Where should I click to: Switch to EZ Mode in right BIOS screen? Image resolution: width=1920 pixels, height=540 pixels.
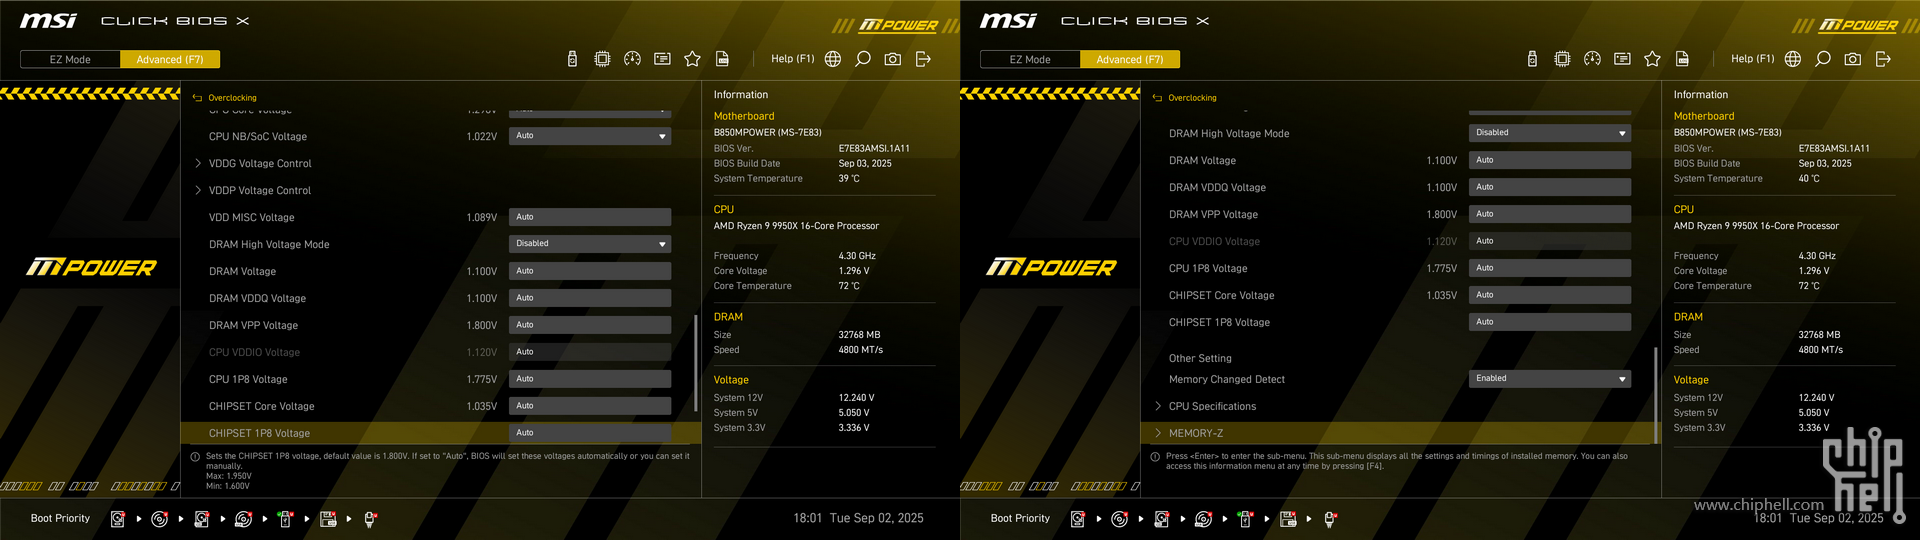click(1030, 60)
